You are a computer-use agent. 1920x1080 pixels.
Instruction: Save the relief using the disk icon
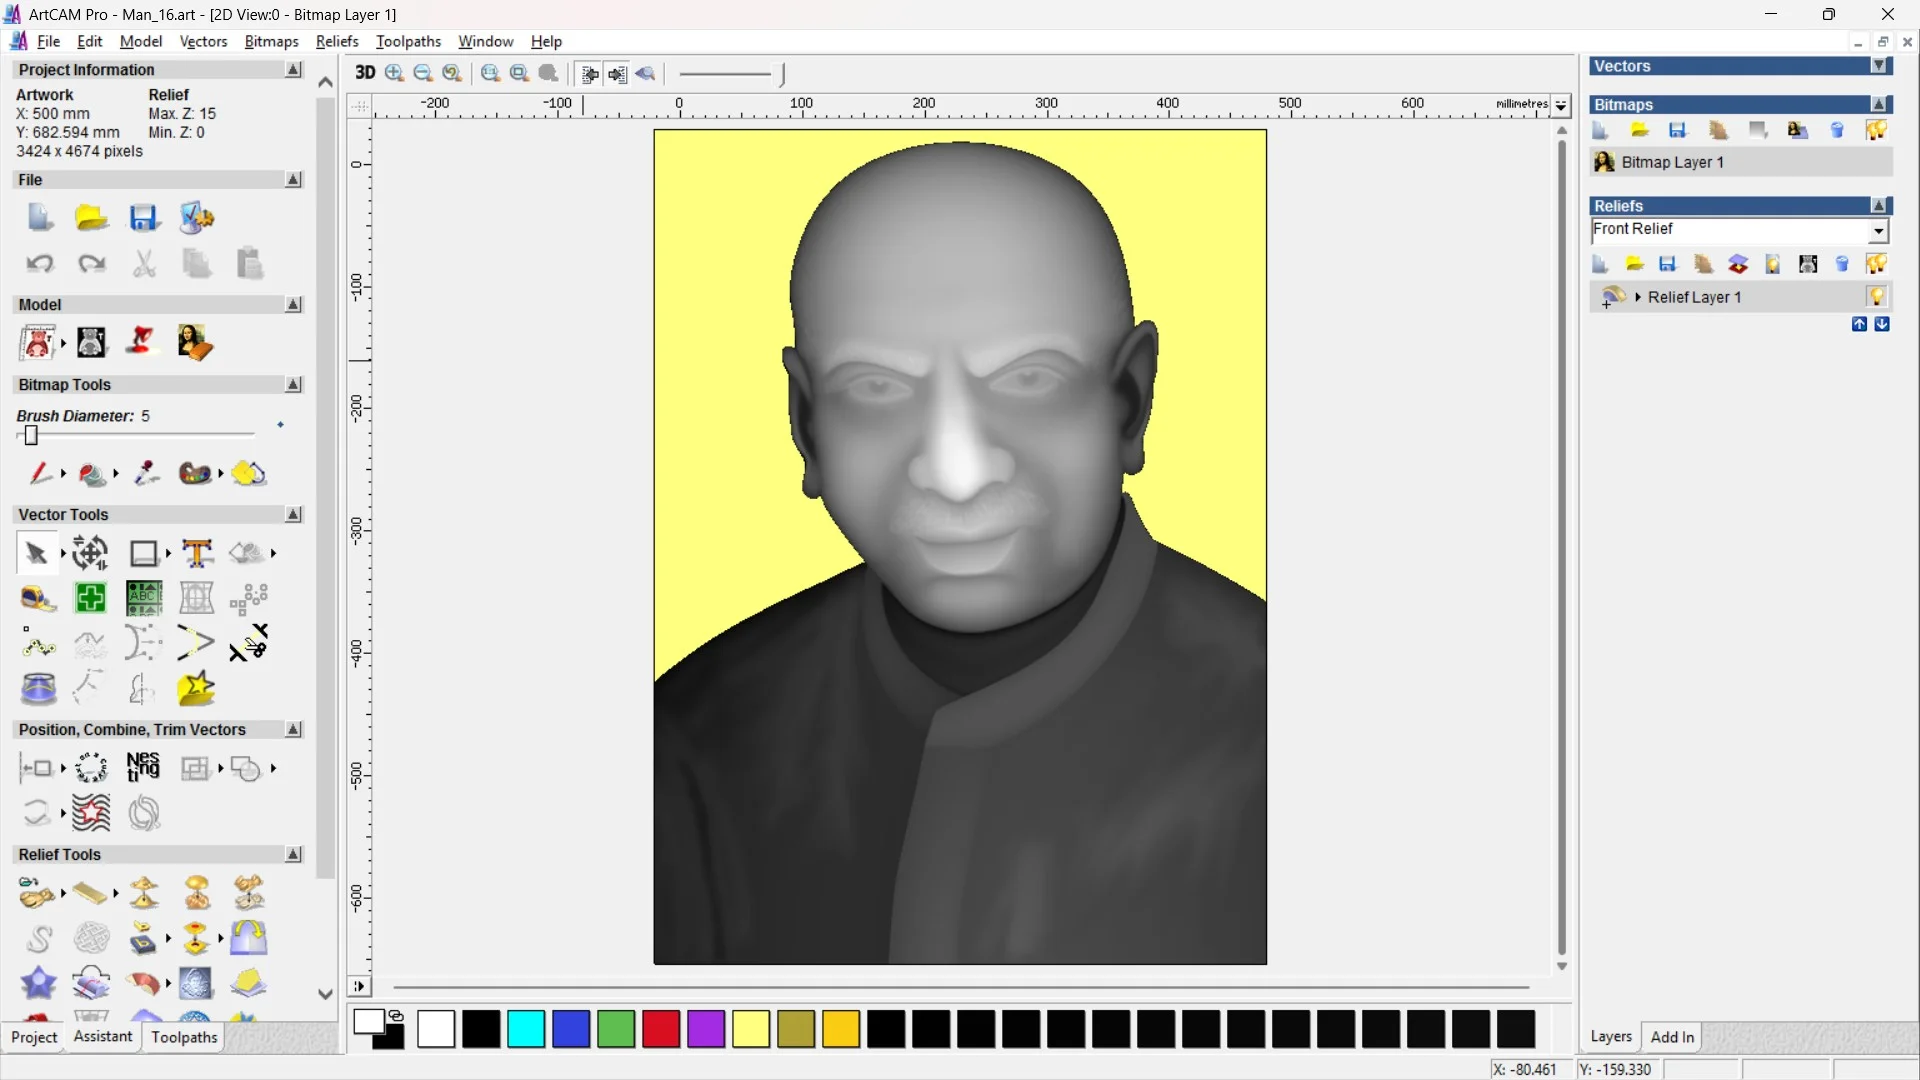tap(1668, 264)
